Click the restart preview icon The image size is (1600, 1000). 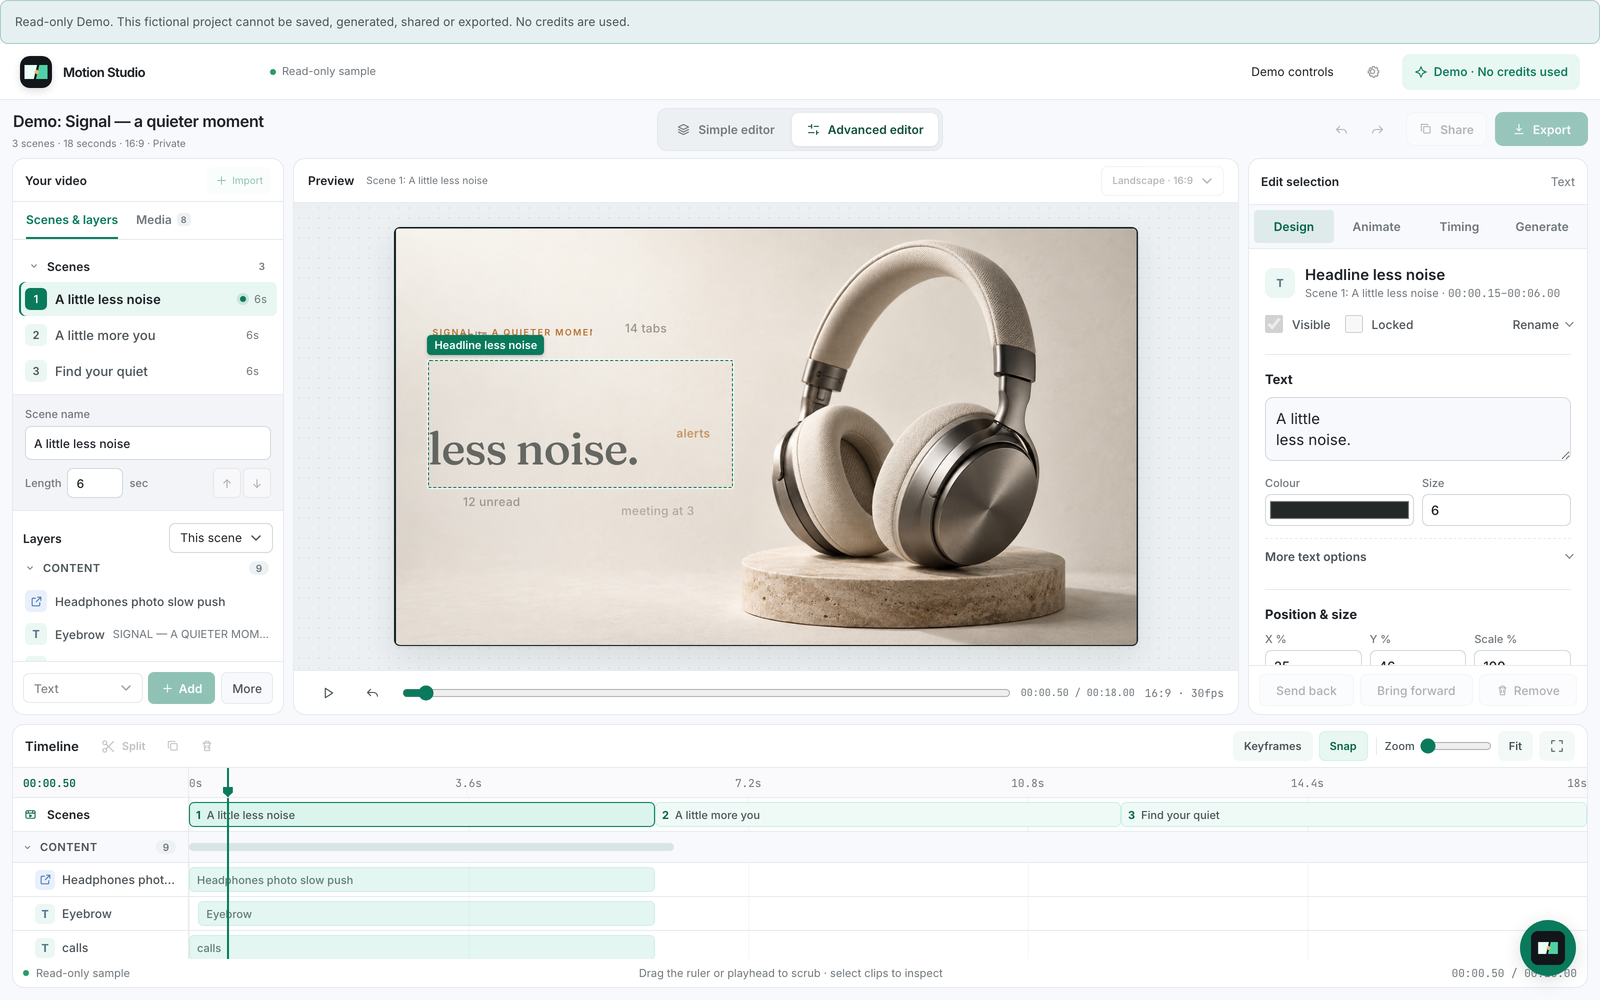(x=372, y=693)
